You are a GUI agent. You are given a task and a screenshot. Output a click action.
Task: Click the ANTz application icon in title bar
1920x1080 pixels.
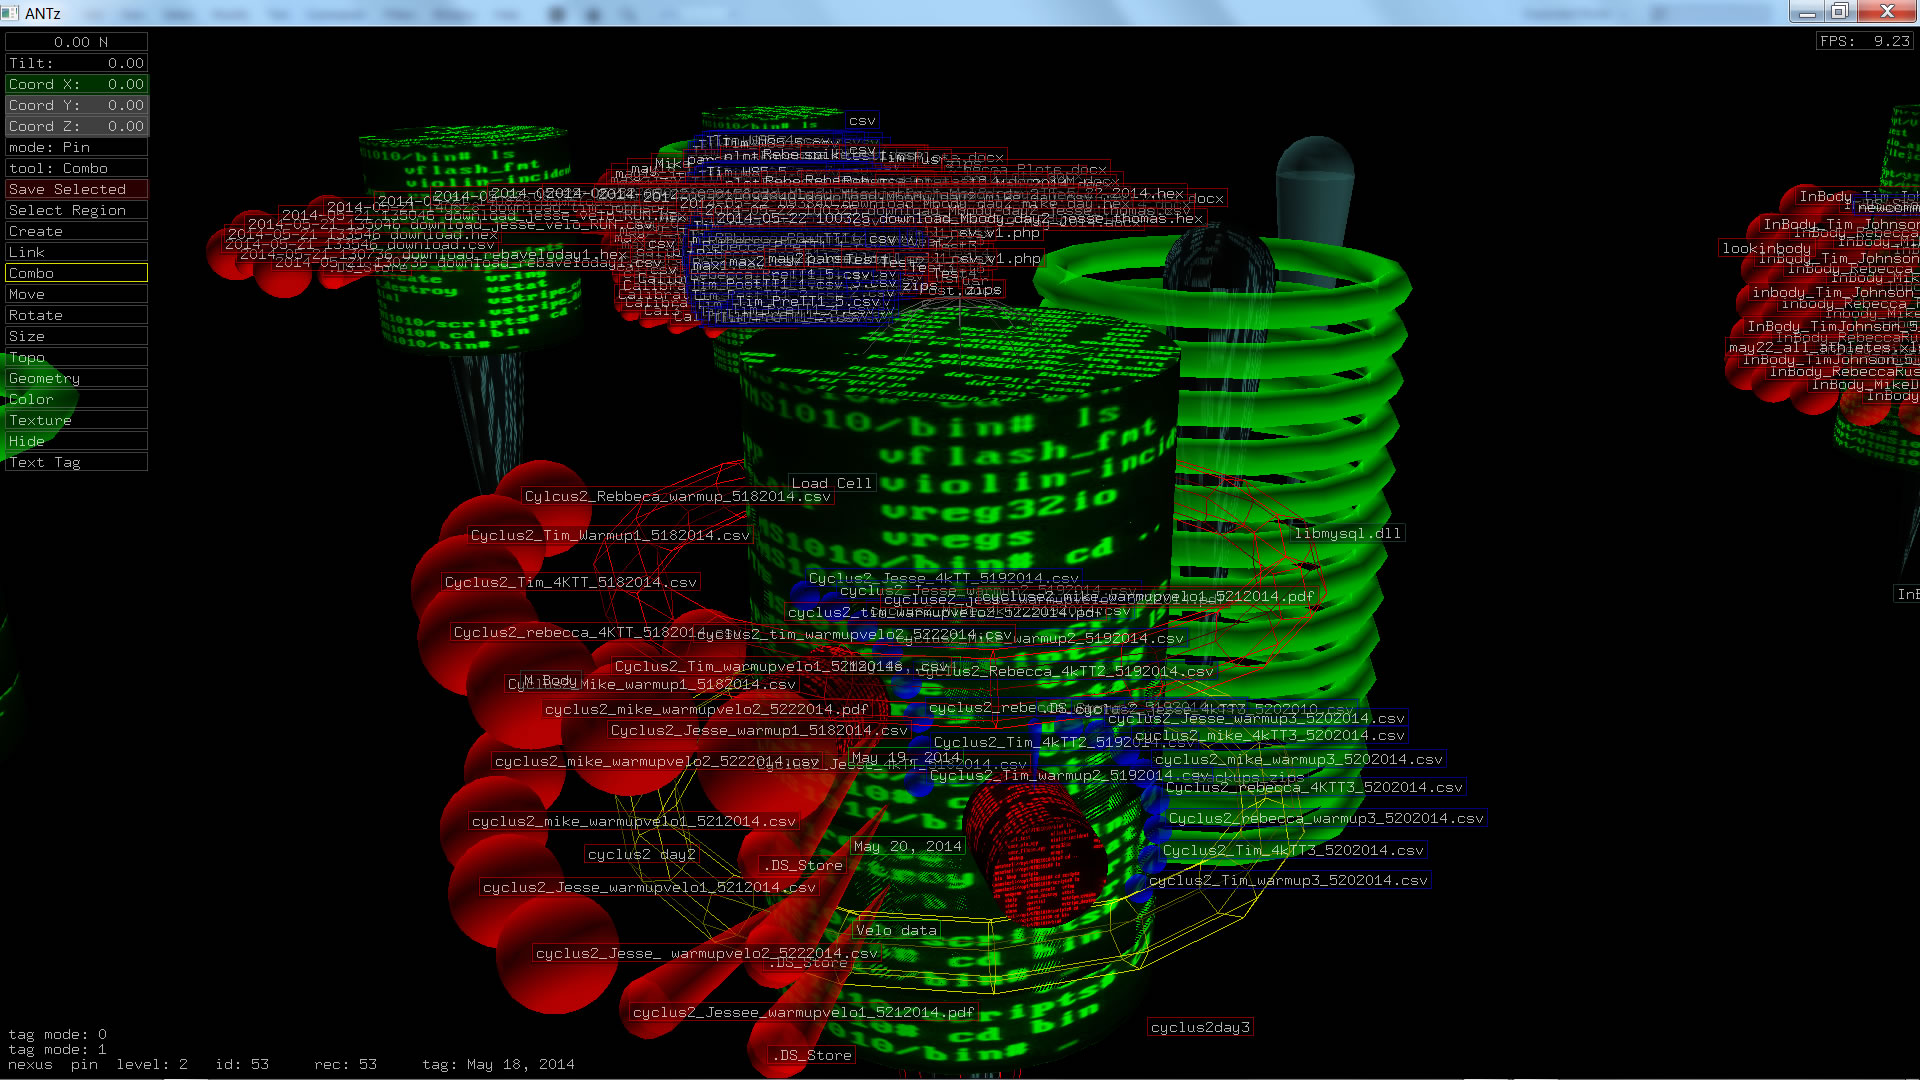coord(11,13)
